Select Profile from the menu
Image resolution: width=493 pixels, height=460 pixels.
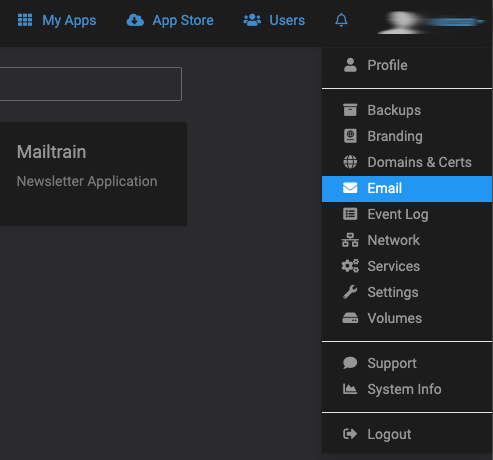[407, 65]
